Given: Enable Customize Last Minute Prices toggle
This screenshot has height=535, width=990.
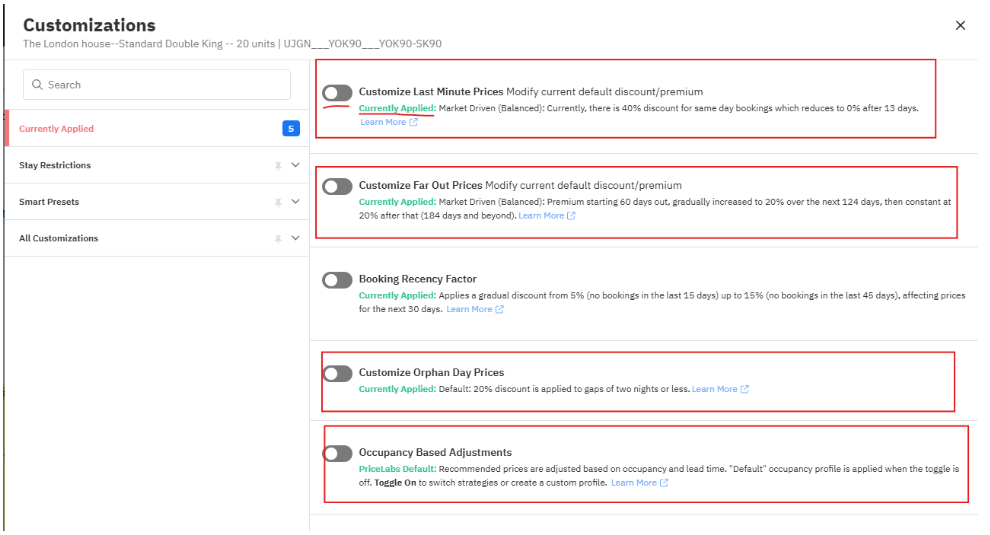Looking at the screenshot, I should coord(337,93).
